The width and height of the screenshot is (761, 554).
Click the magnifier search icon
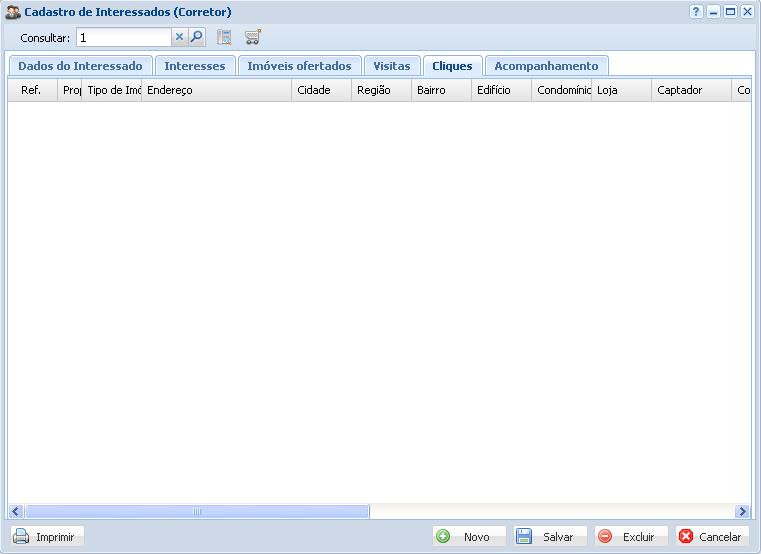197,38
